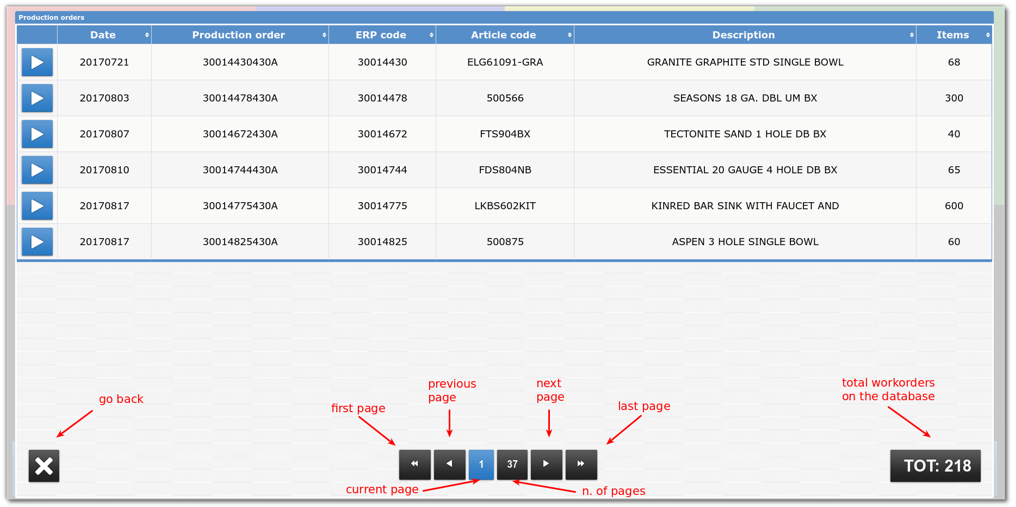
Task: Select current page number 1
Action: coord(481,464)
